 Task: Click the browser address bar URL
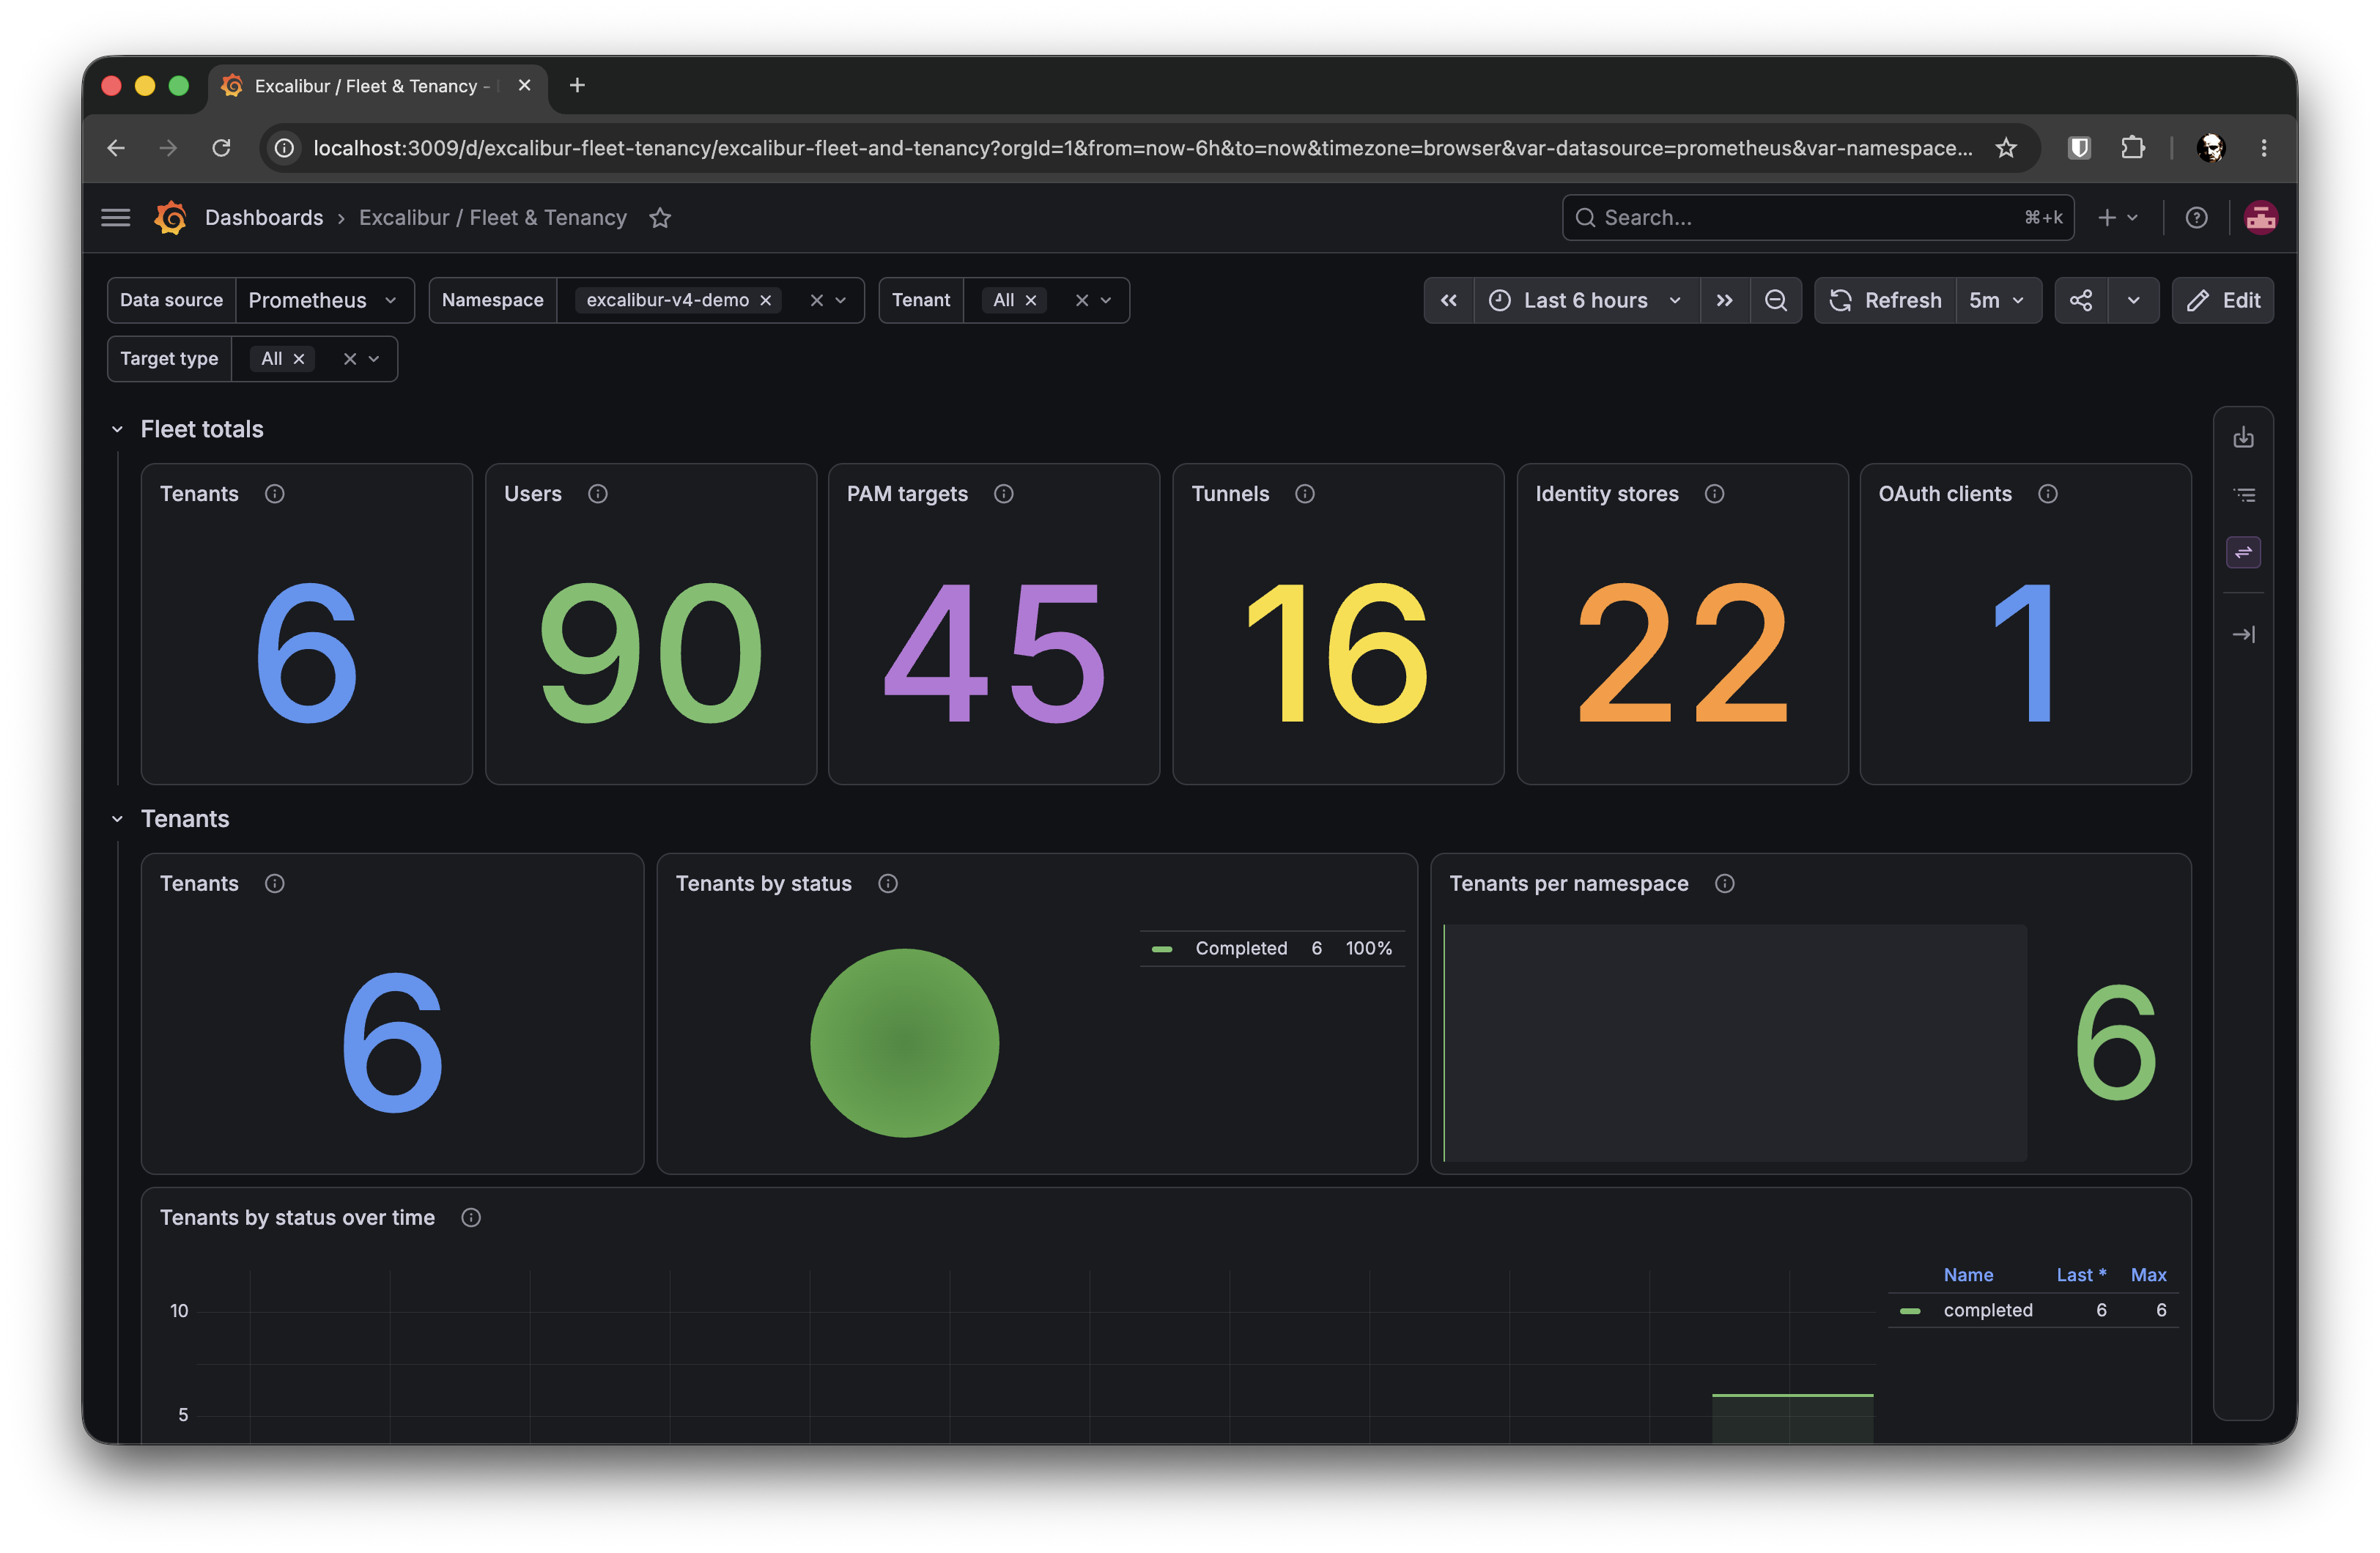[x=1143, y=148]
